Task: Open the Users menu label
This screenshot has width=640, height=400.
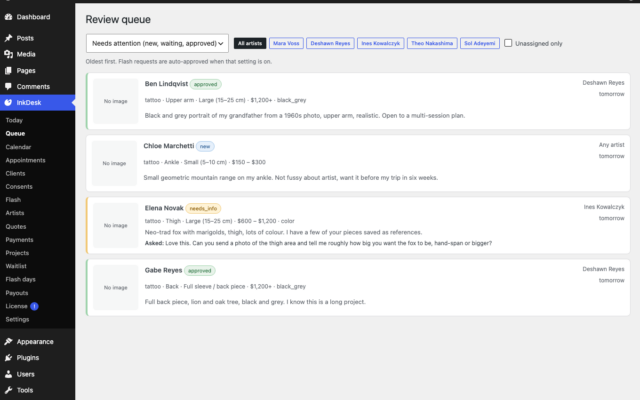Action: coord(26,374)
